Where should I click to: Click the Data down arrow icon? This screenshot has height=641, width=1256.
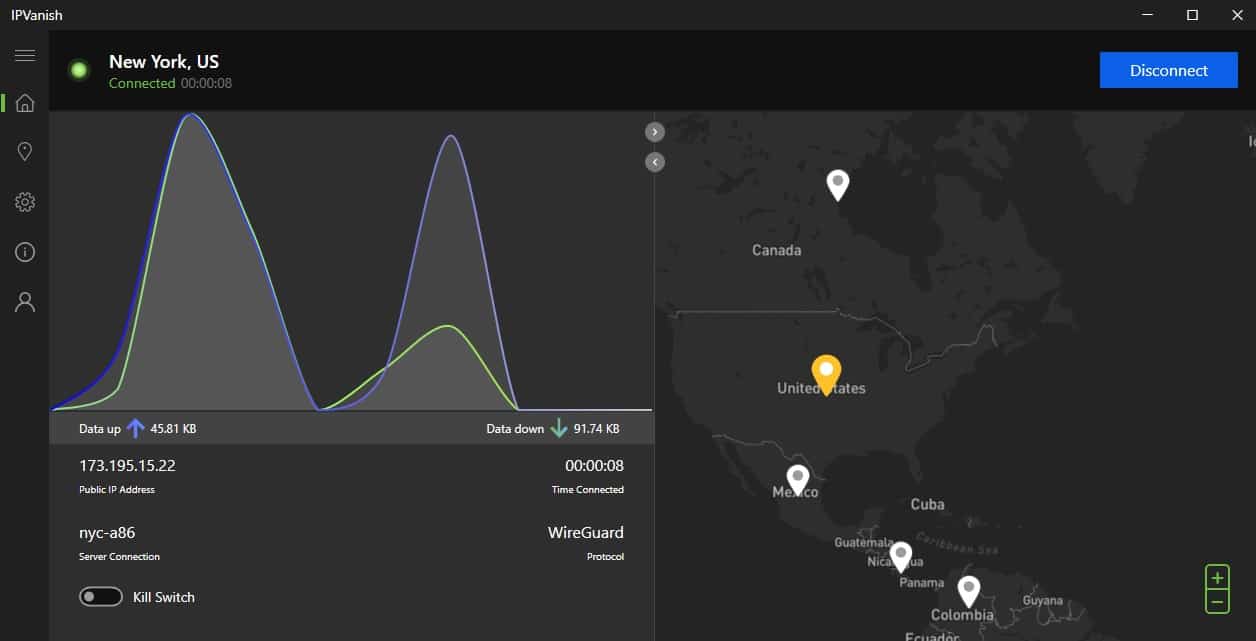(x=558, y=429)
